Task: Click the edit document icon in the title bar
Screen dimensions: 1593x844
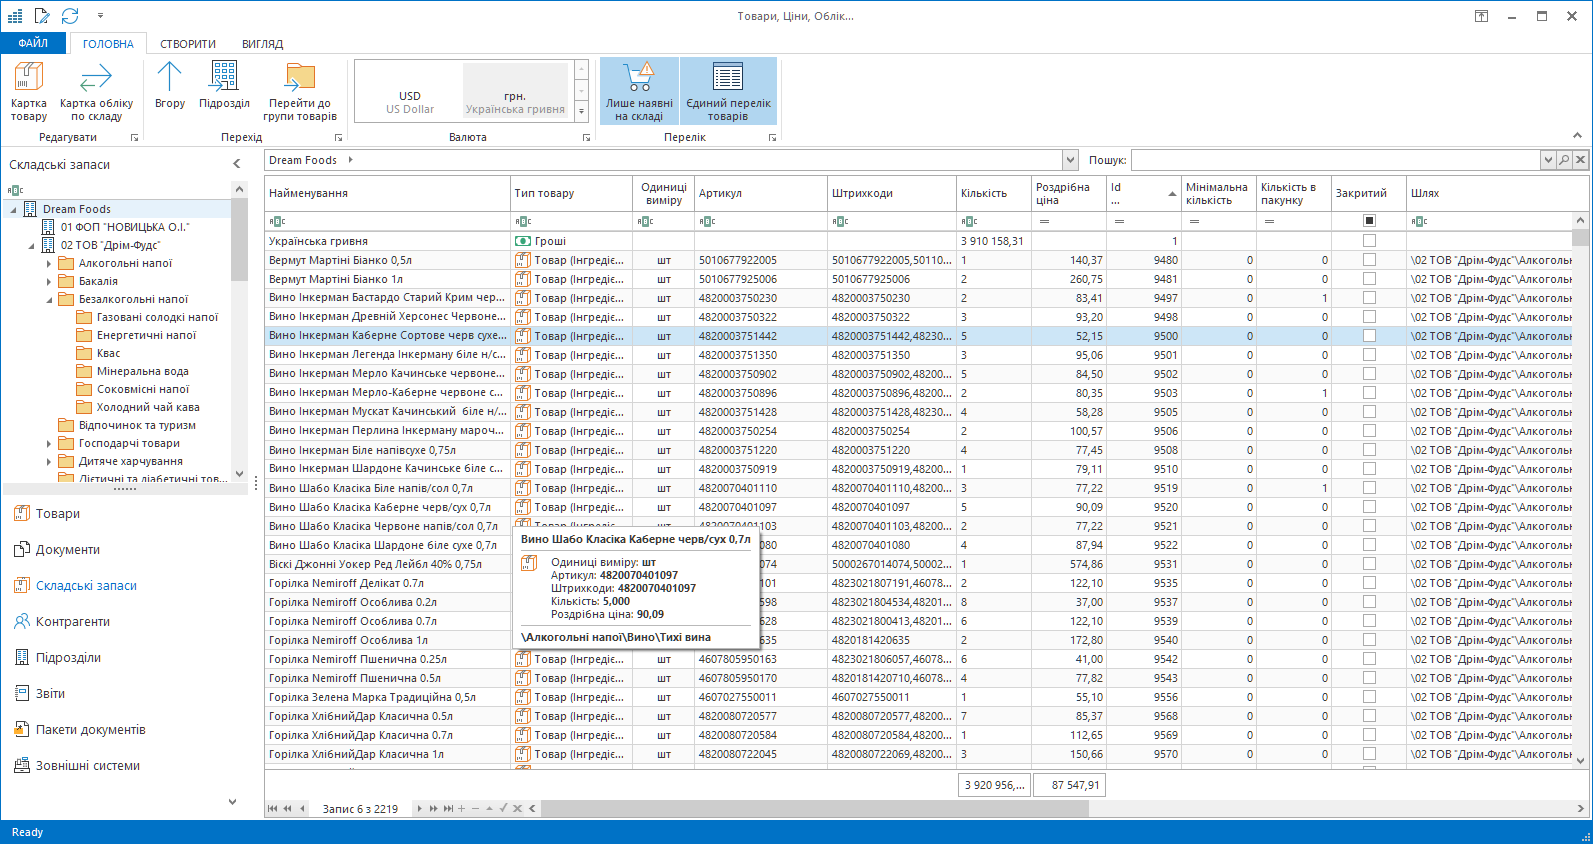Action: tap(41, 15)
